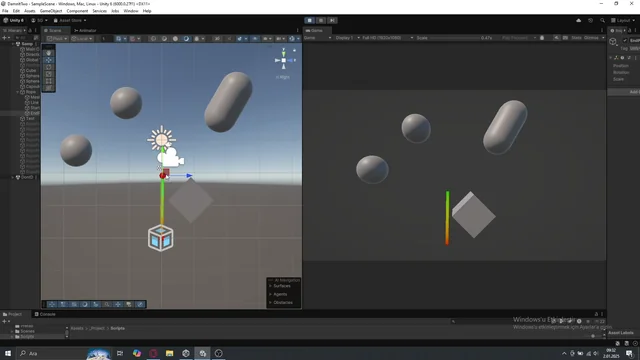Open the Window menu
Viewport: 640px width, 360px height.
[131, 11]
